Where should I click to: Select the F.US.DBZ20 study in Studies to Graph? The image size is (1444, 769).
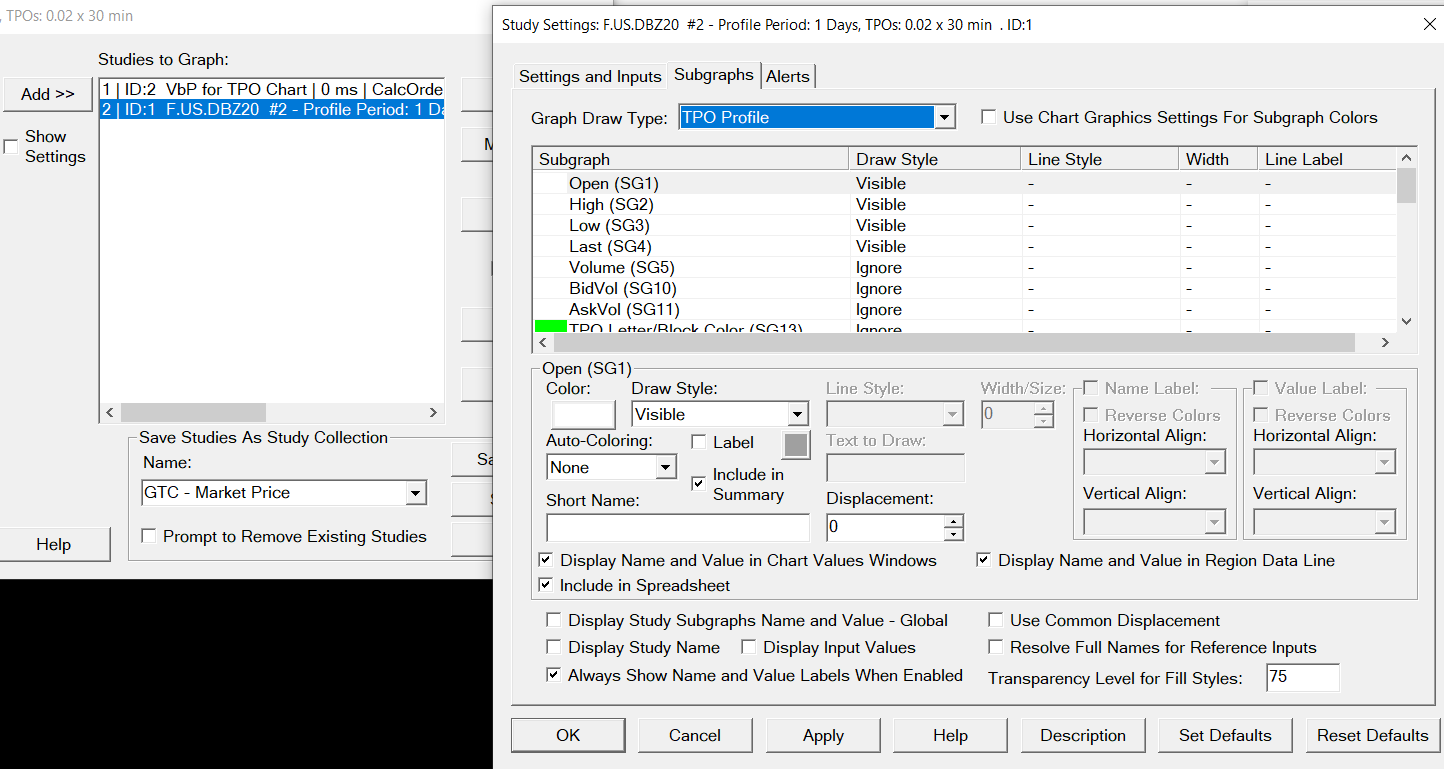272,109
